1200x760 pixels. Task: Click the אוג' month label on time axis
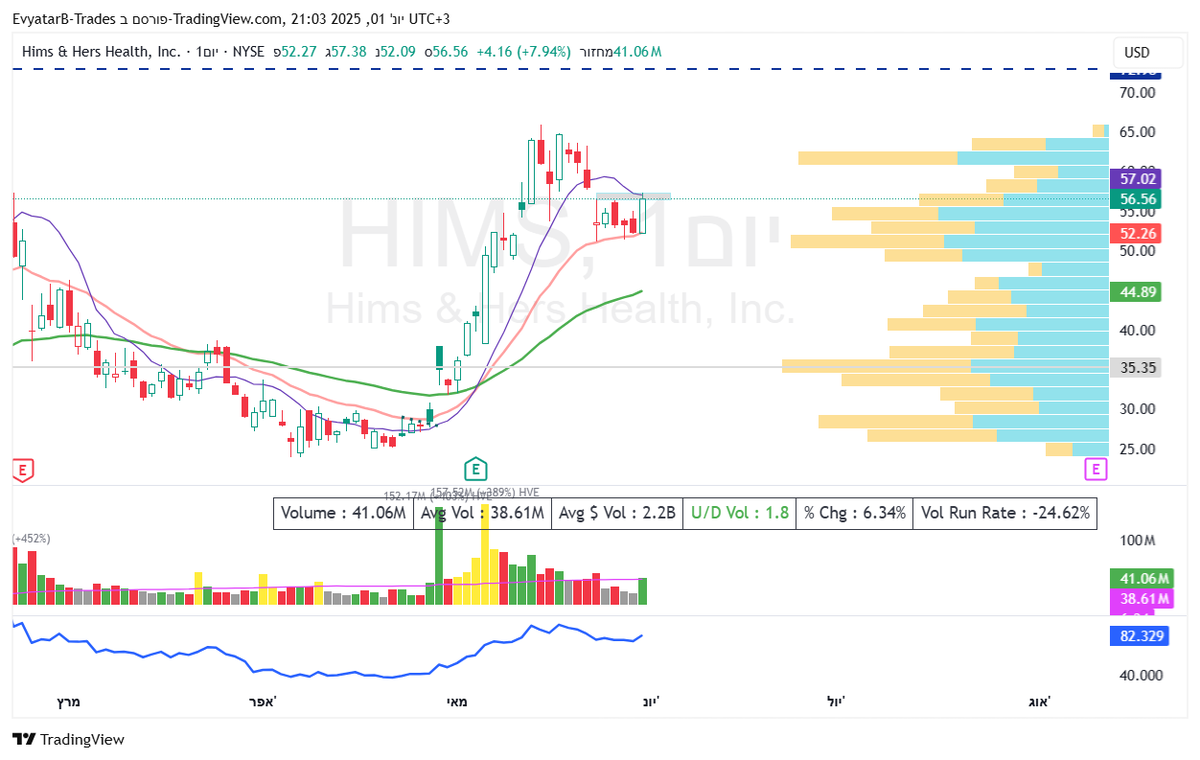1040,702
